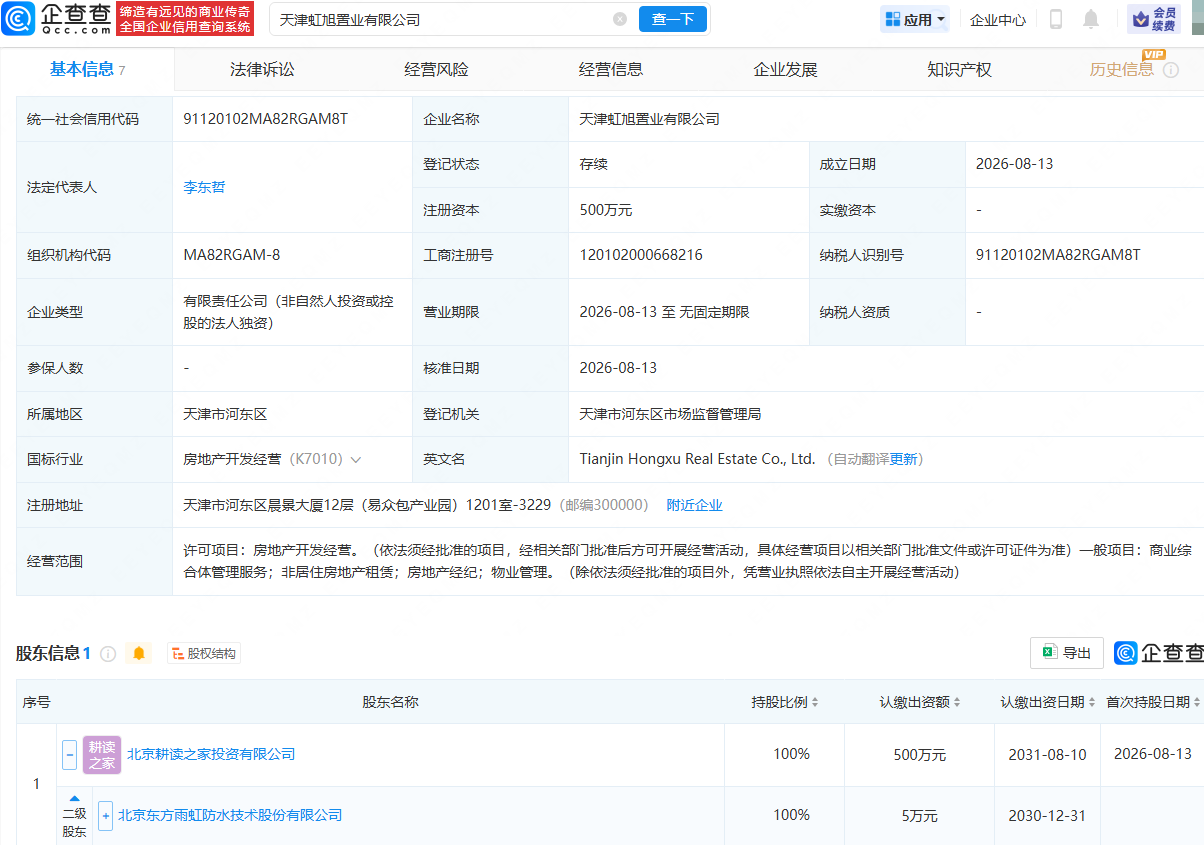
Task: Collapse the 北京耕读之家投资有限公司 row
Action: tap(69, 754)
